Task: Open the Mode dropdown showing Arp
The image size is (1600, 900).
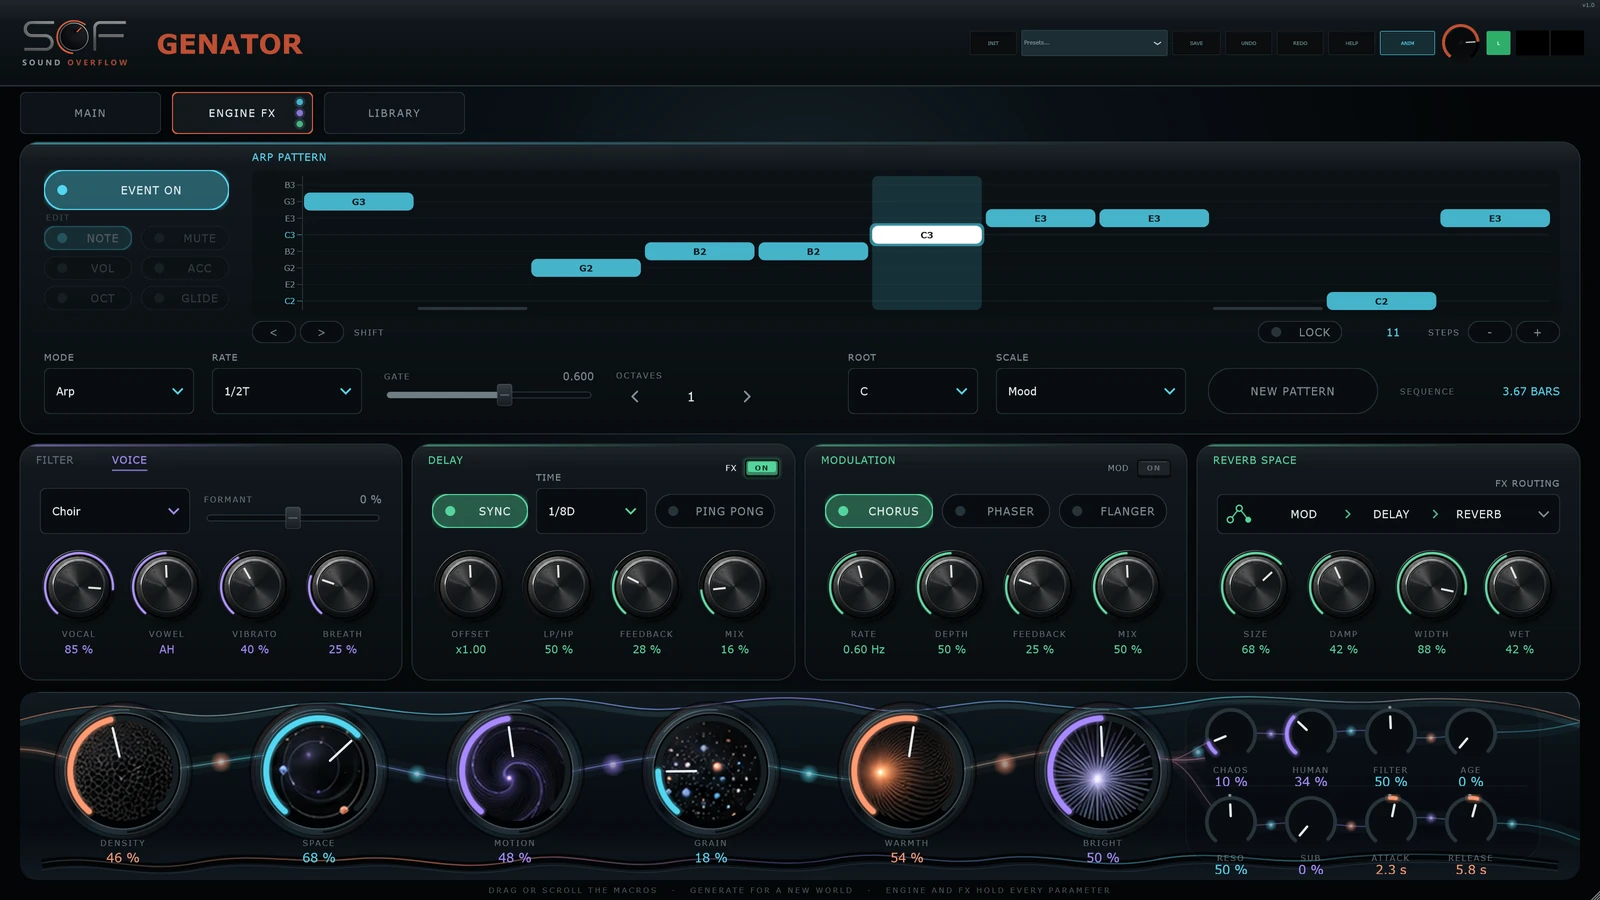Action: pos(119,391)
